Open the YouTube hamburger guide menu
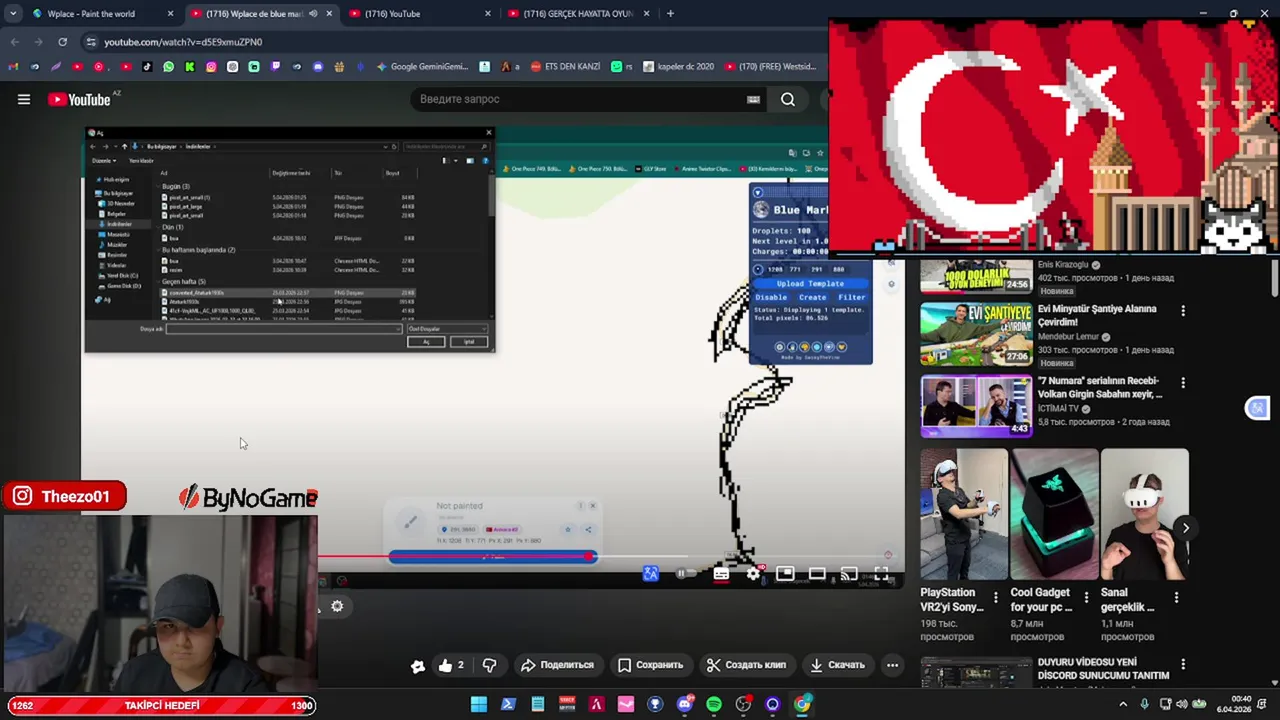The height and width of the screenshot is (720, 1280). coord(24,99)
